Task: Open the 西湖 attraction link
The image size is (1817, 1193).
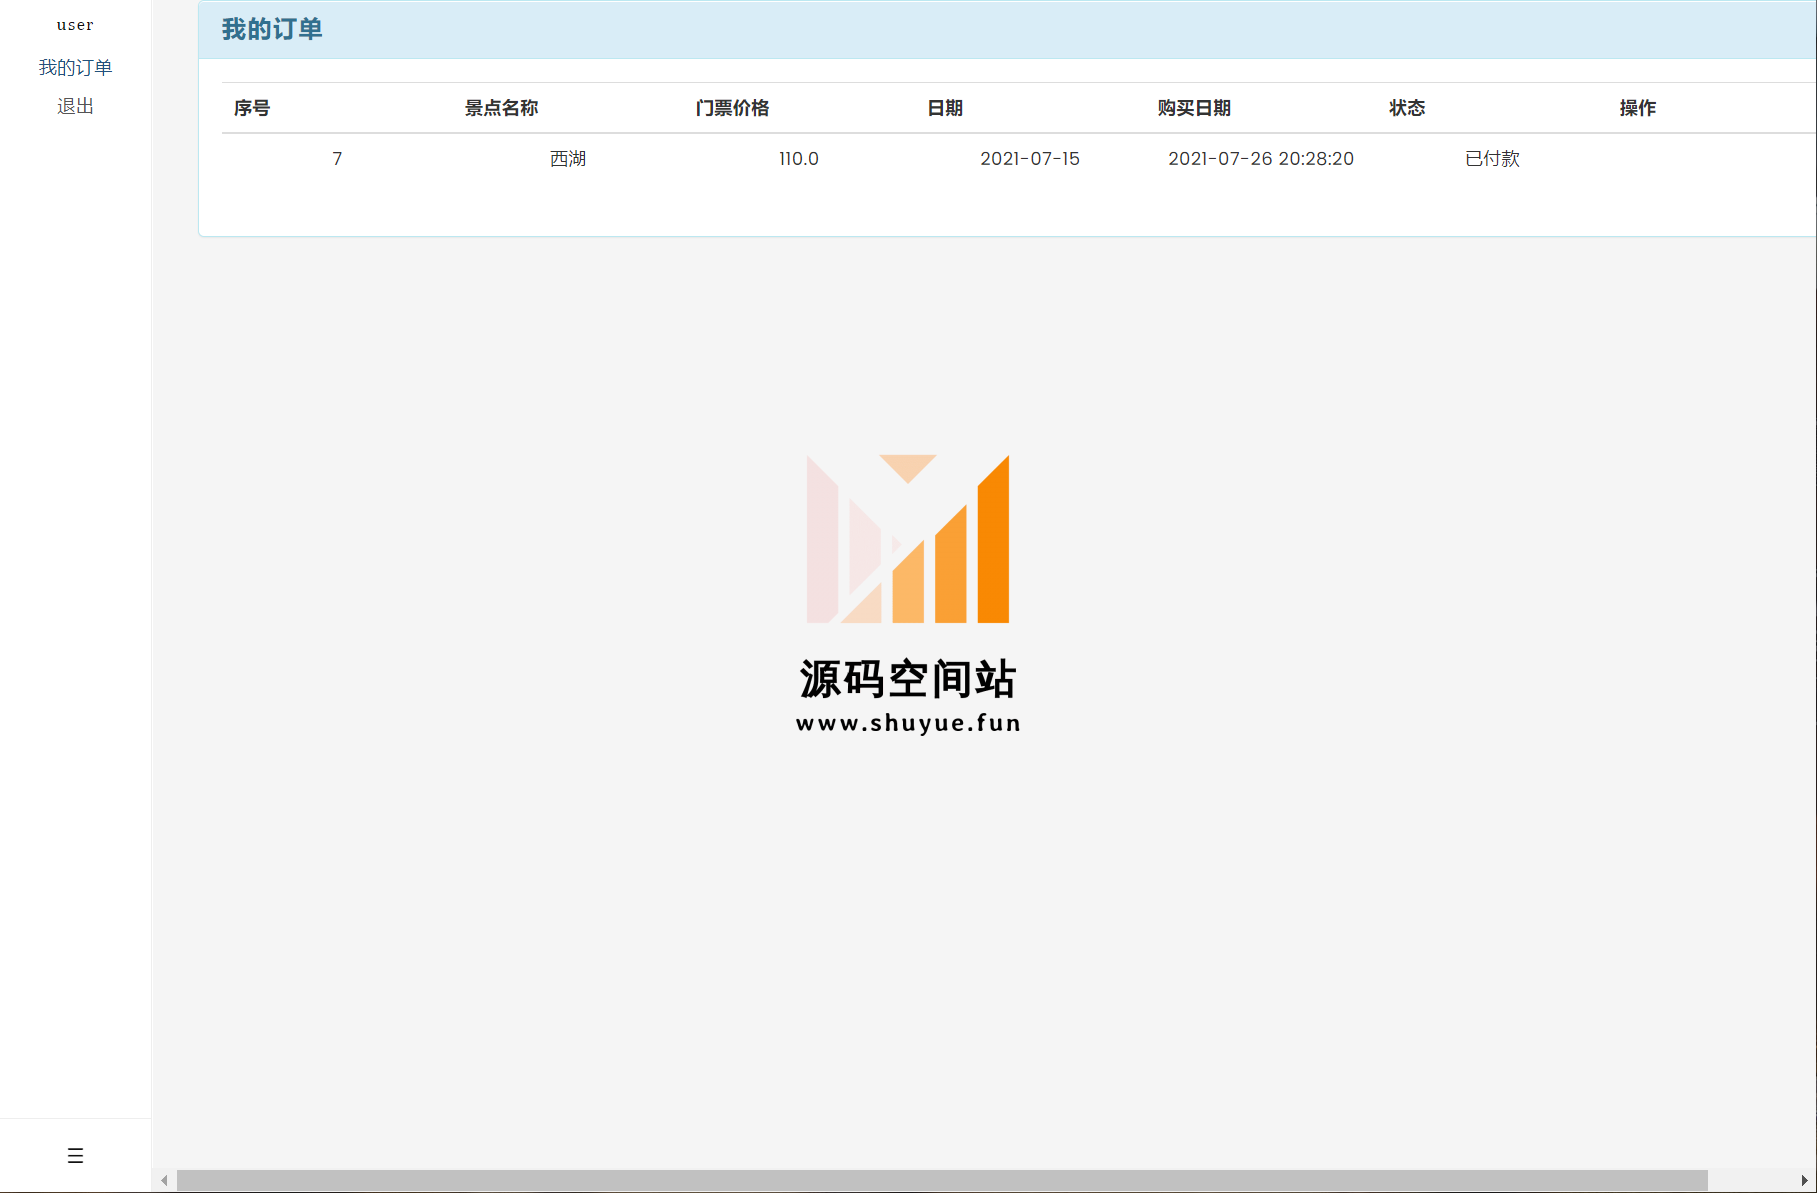Action: point(568,158)
